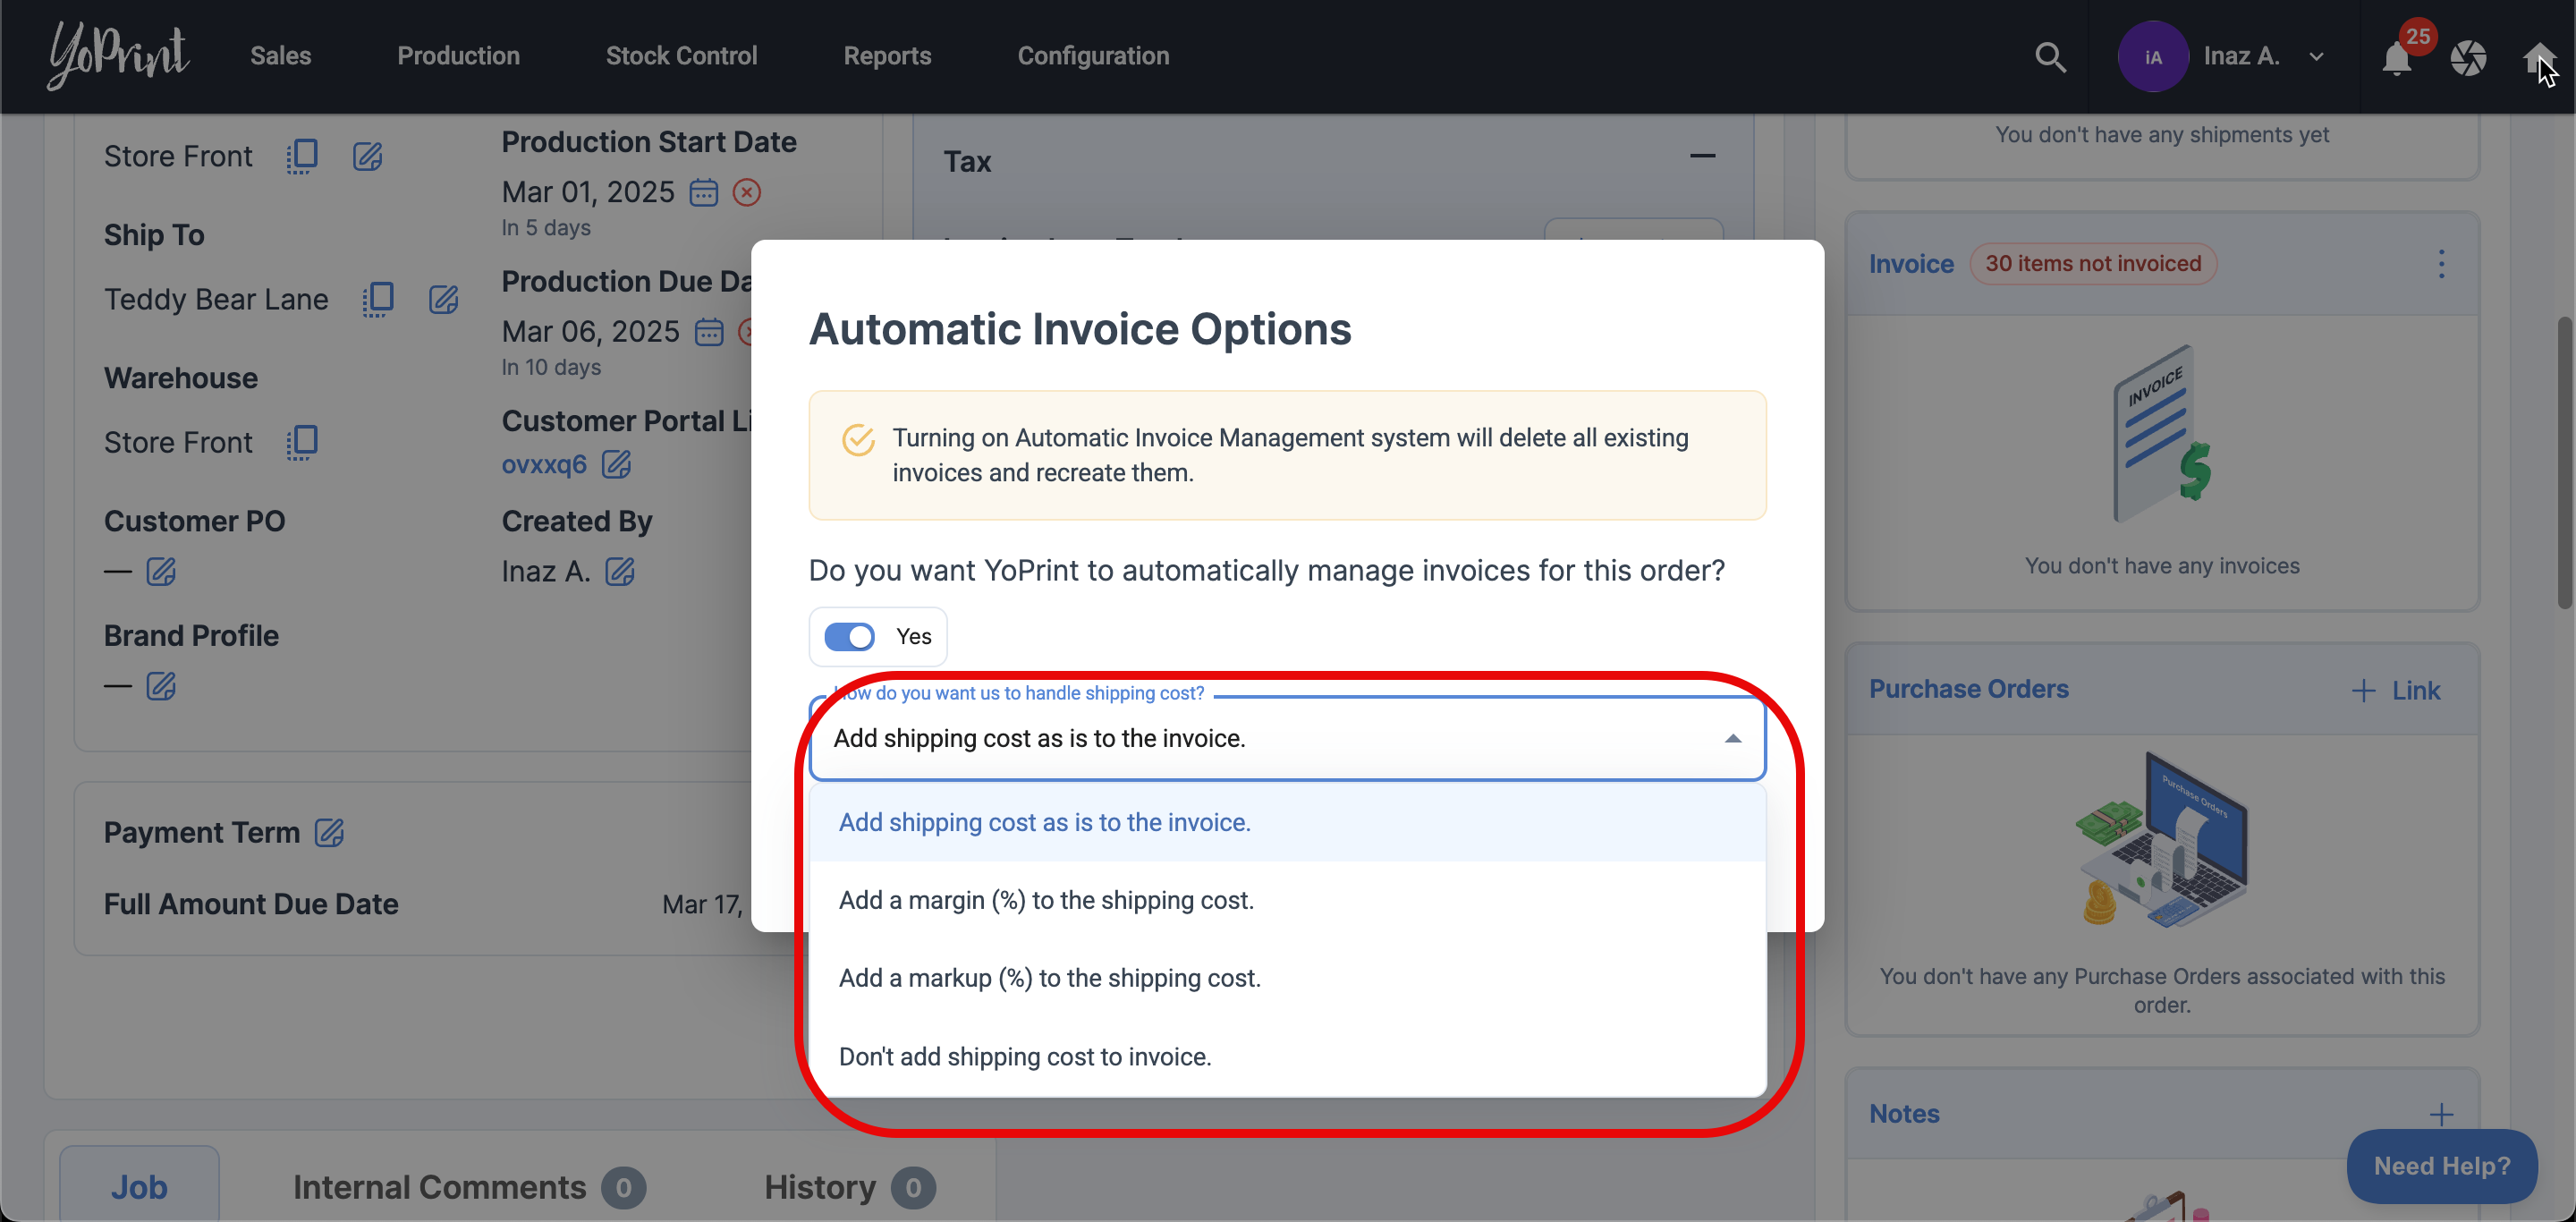
Task: Open calendar for Production Due Date
Action: (x=709, y=331)
